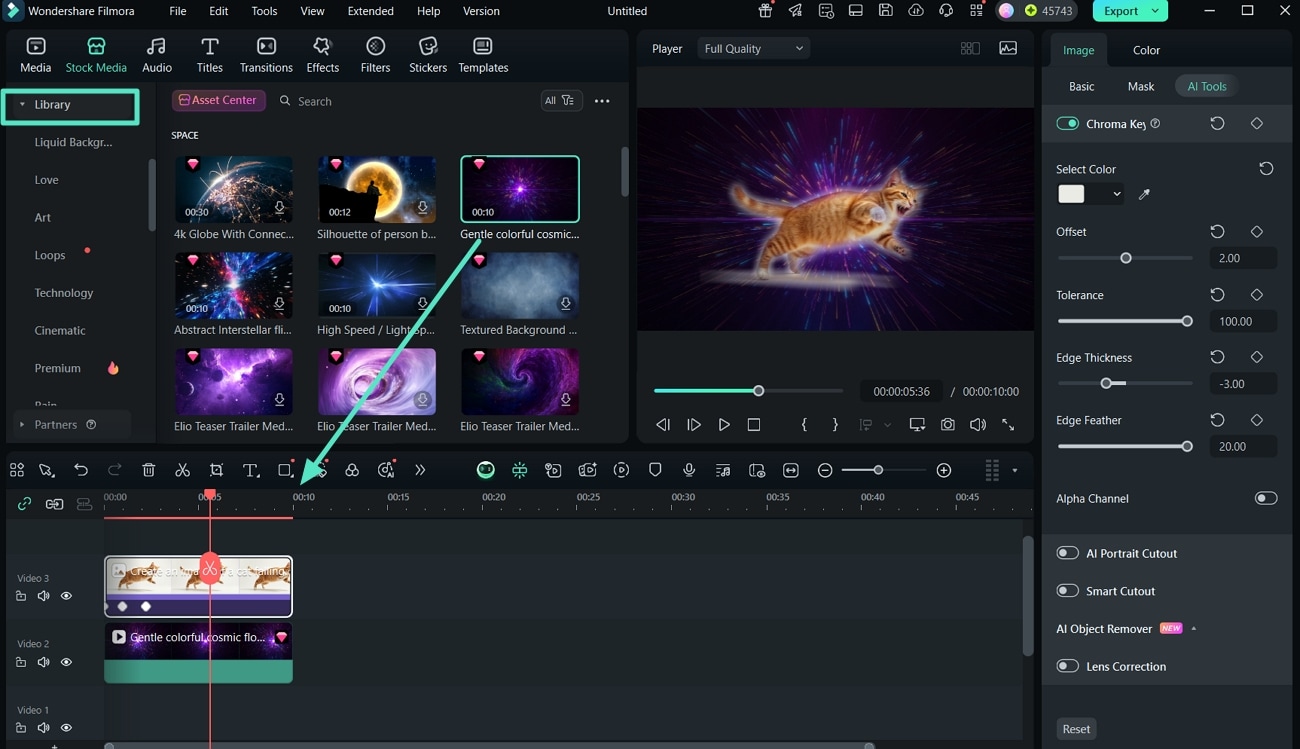Open the gift icon in title bar

tap(766, 11)
